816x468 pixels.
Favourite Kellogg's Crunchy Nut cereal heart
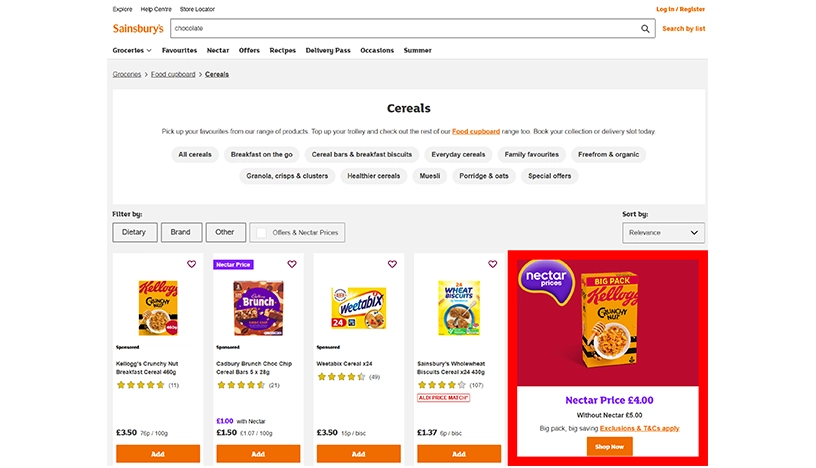click(192, 264)
